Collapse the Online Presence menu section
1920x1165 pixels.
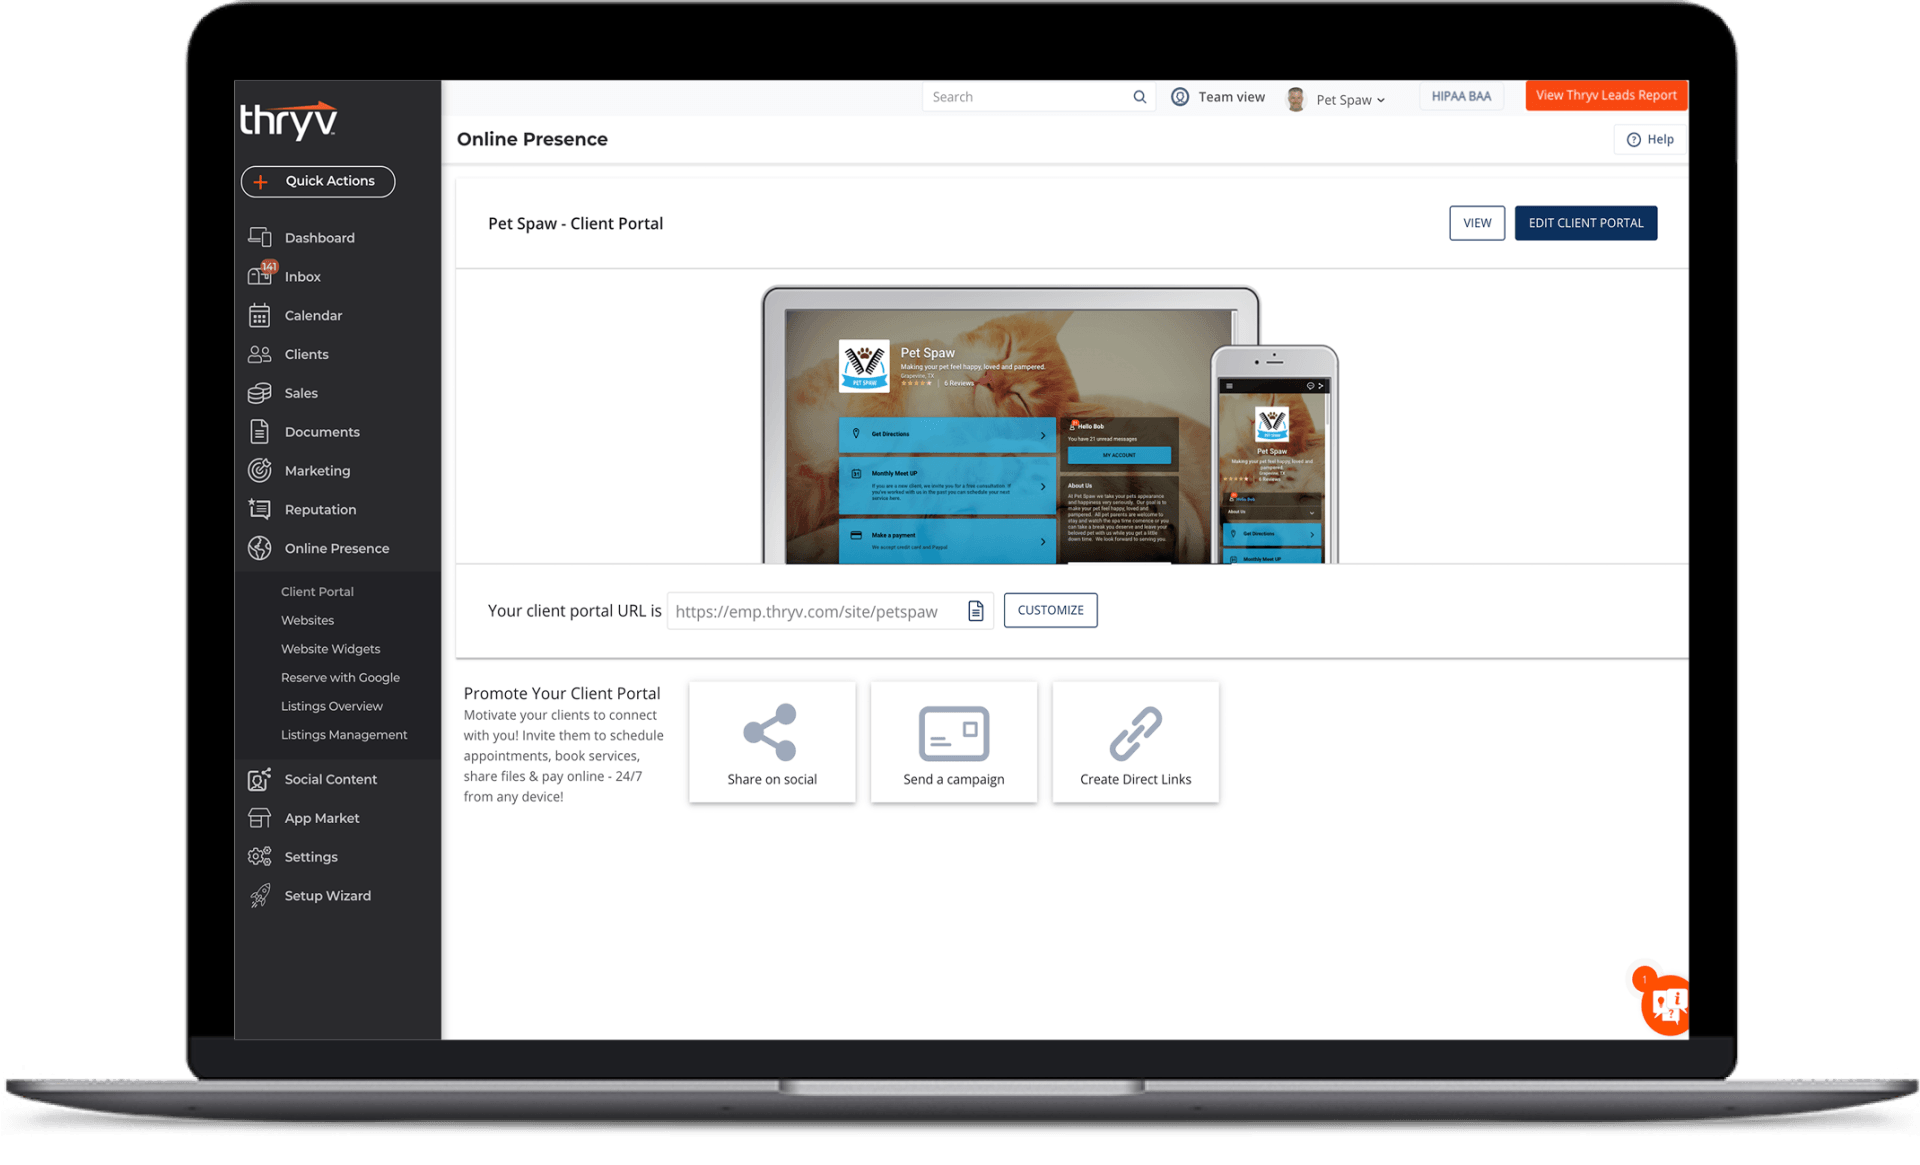pos(336,548)
